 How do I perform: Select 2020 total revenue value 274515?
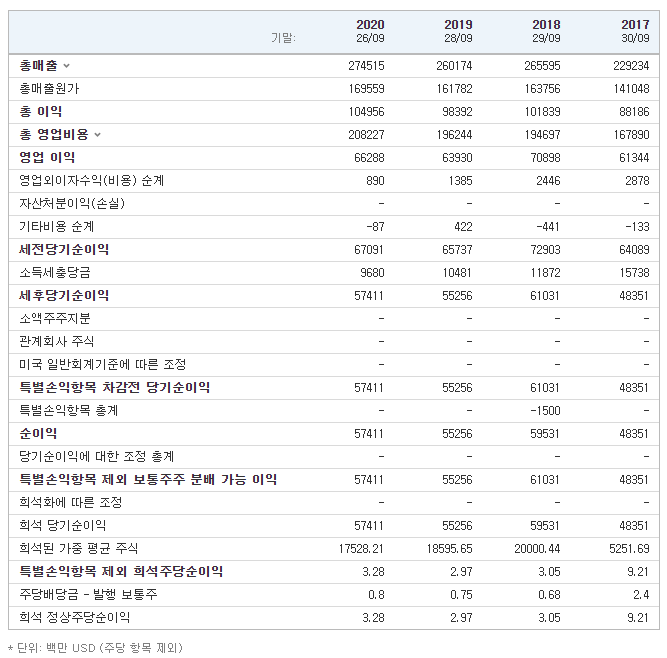pos(366,66)
